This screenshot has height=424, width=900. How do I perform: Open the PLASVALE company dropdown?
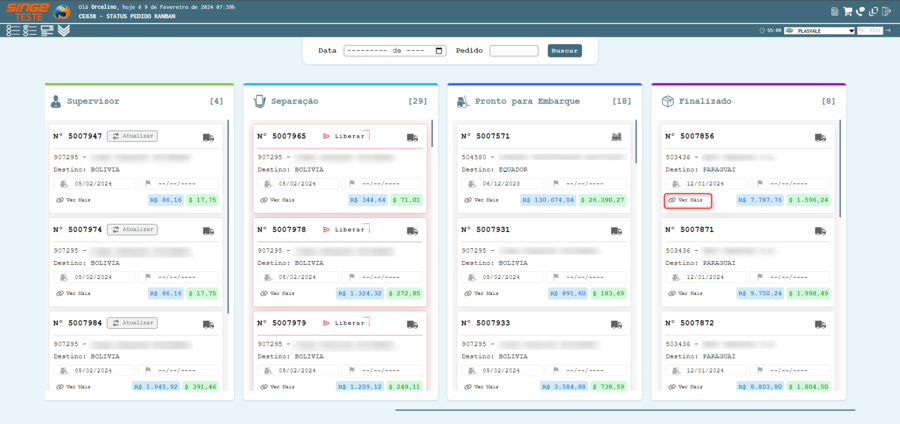819,31
